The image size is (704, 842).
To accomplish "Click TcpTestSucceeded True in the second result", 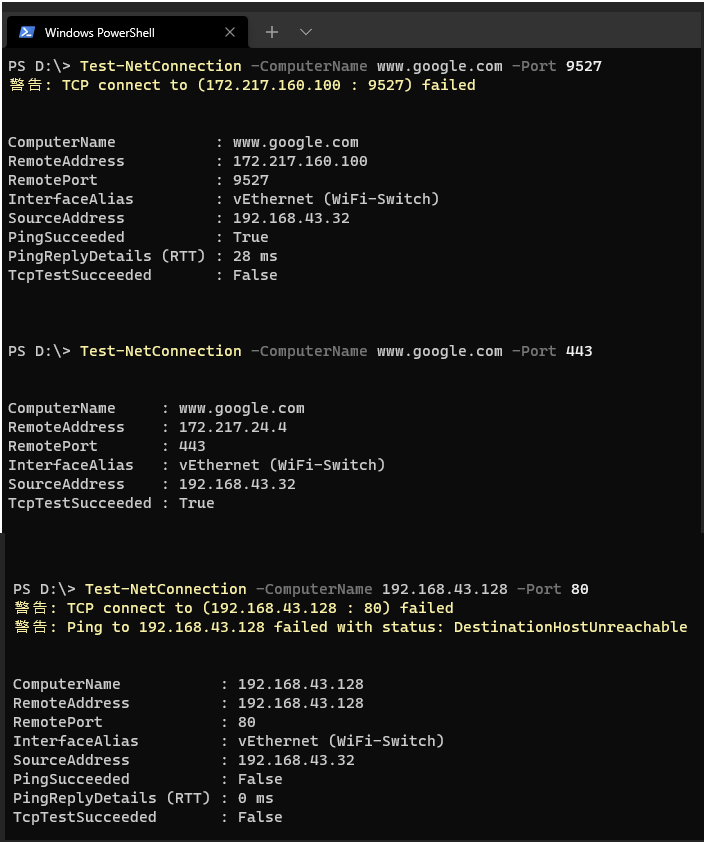I will click(197, 503).
